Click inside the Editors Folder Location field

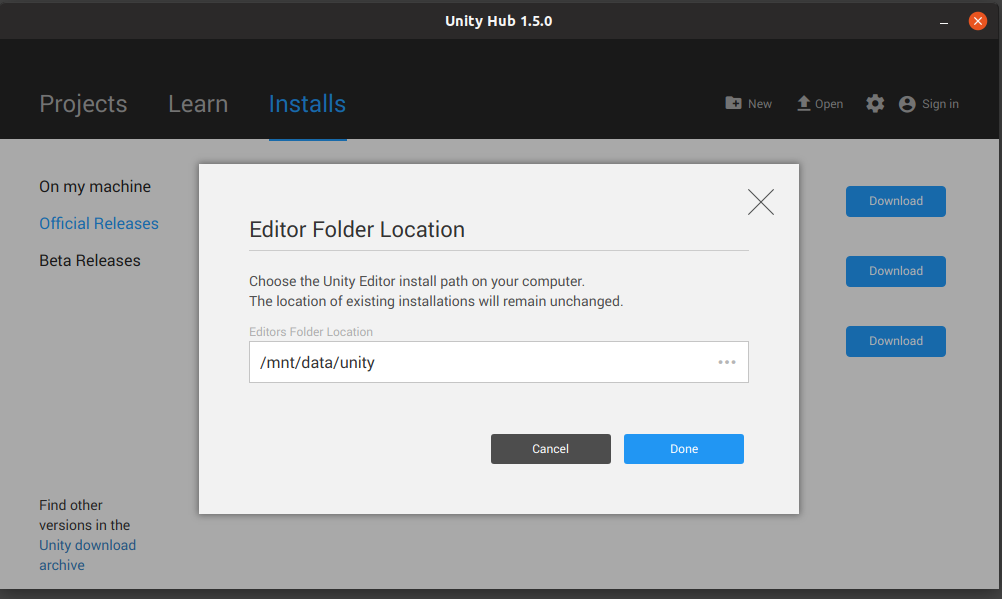pos(450,362)
